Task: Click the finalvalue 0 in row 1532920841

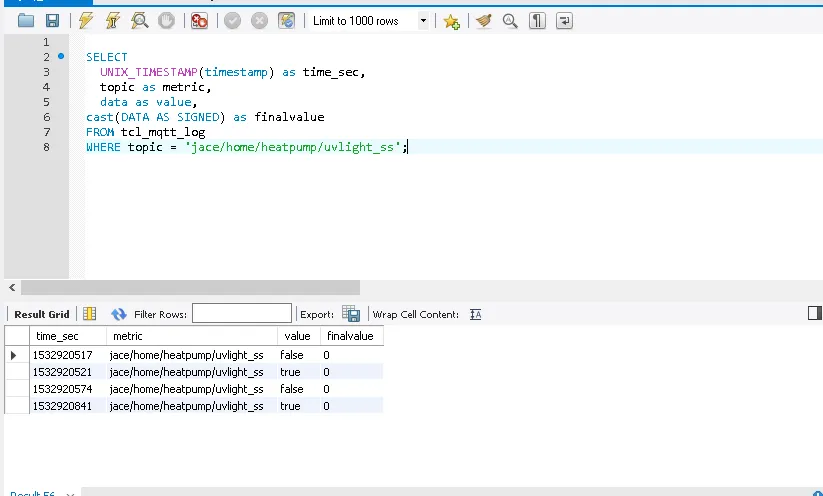Action: click(x=352, y=406)
